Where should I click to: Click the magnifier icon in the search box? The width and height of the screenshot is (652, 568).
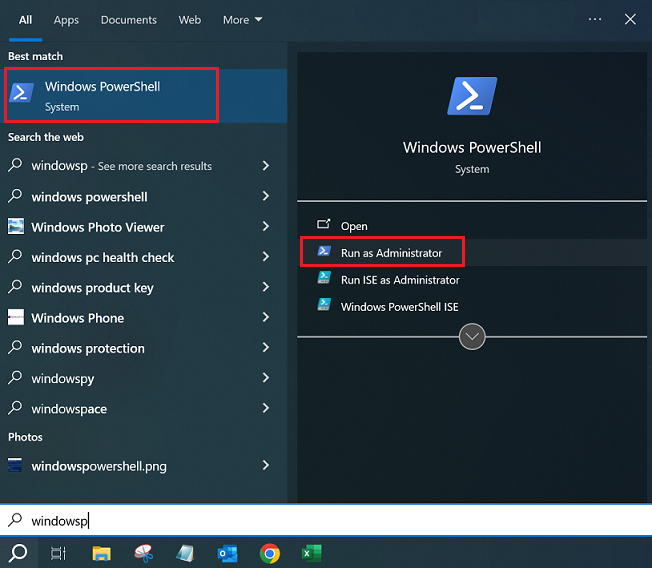(x=15, y=519)
